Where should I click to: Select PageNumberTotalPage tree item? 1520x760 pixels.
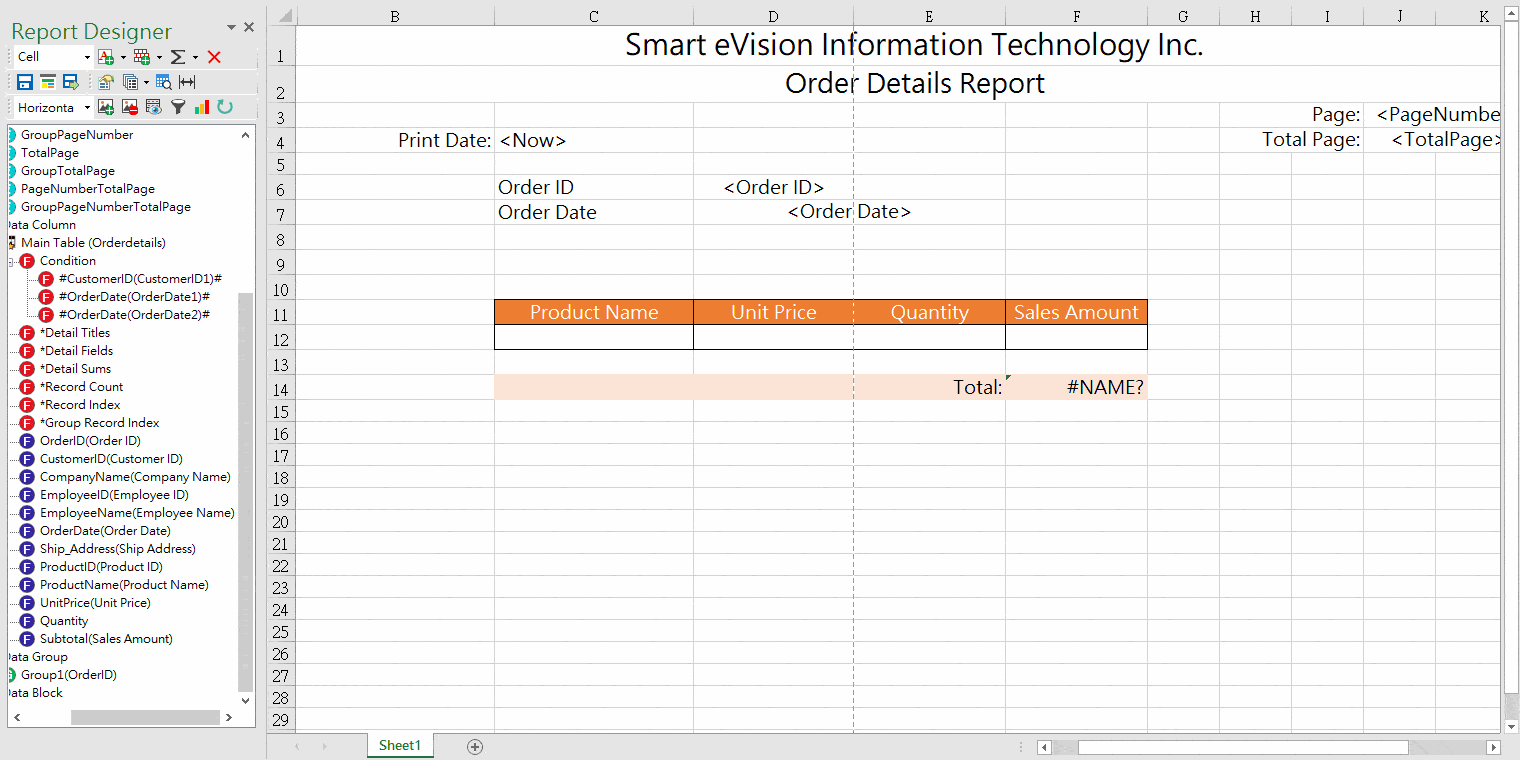[x=88, y=189]
